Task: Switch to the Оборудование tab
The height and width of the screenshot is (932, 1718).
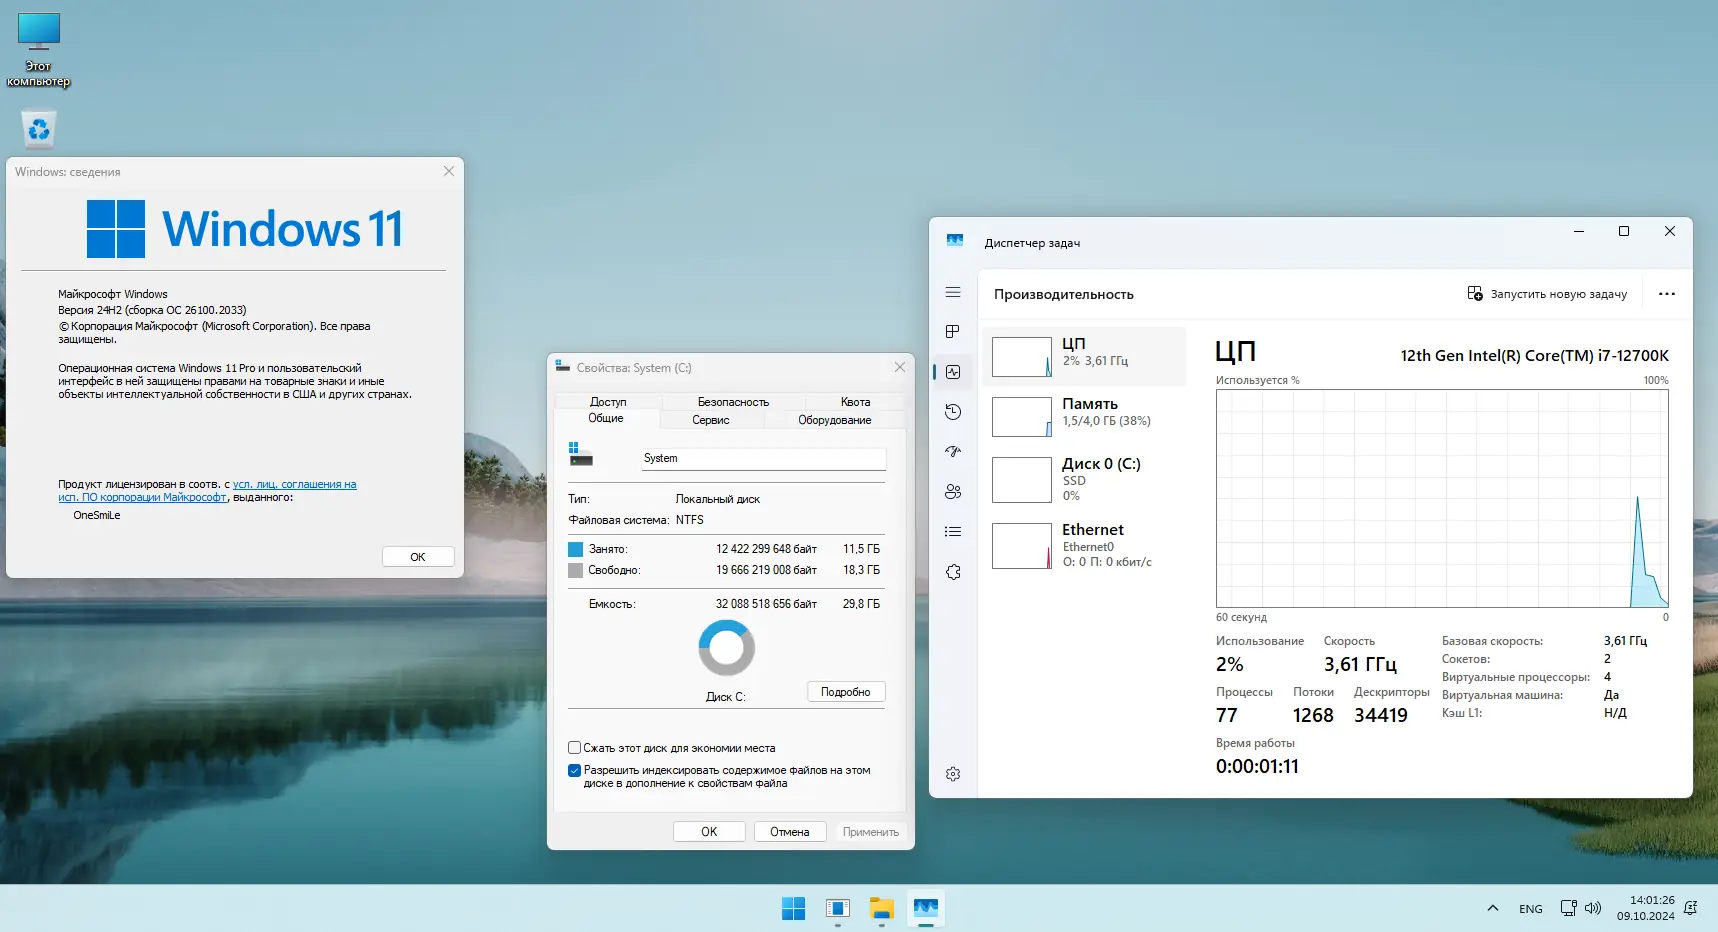Action: 834,420
